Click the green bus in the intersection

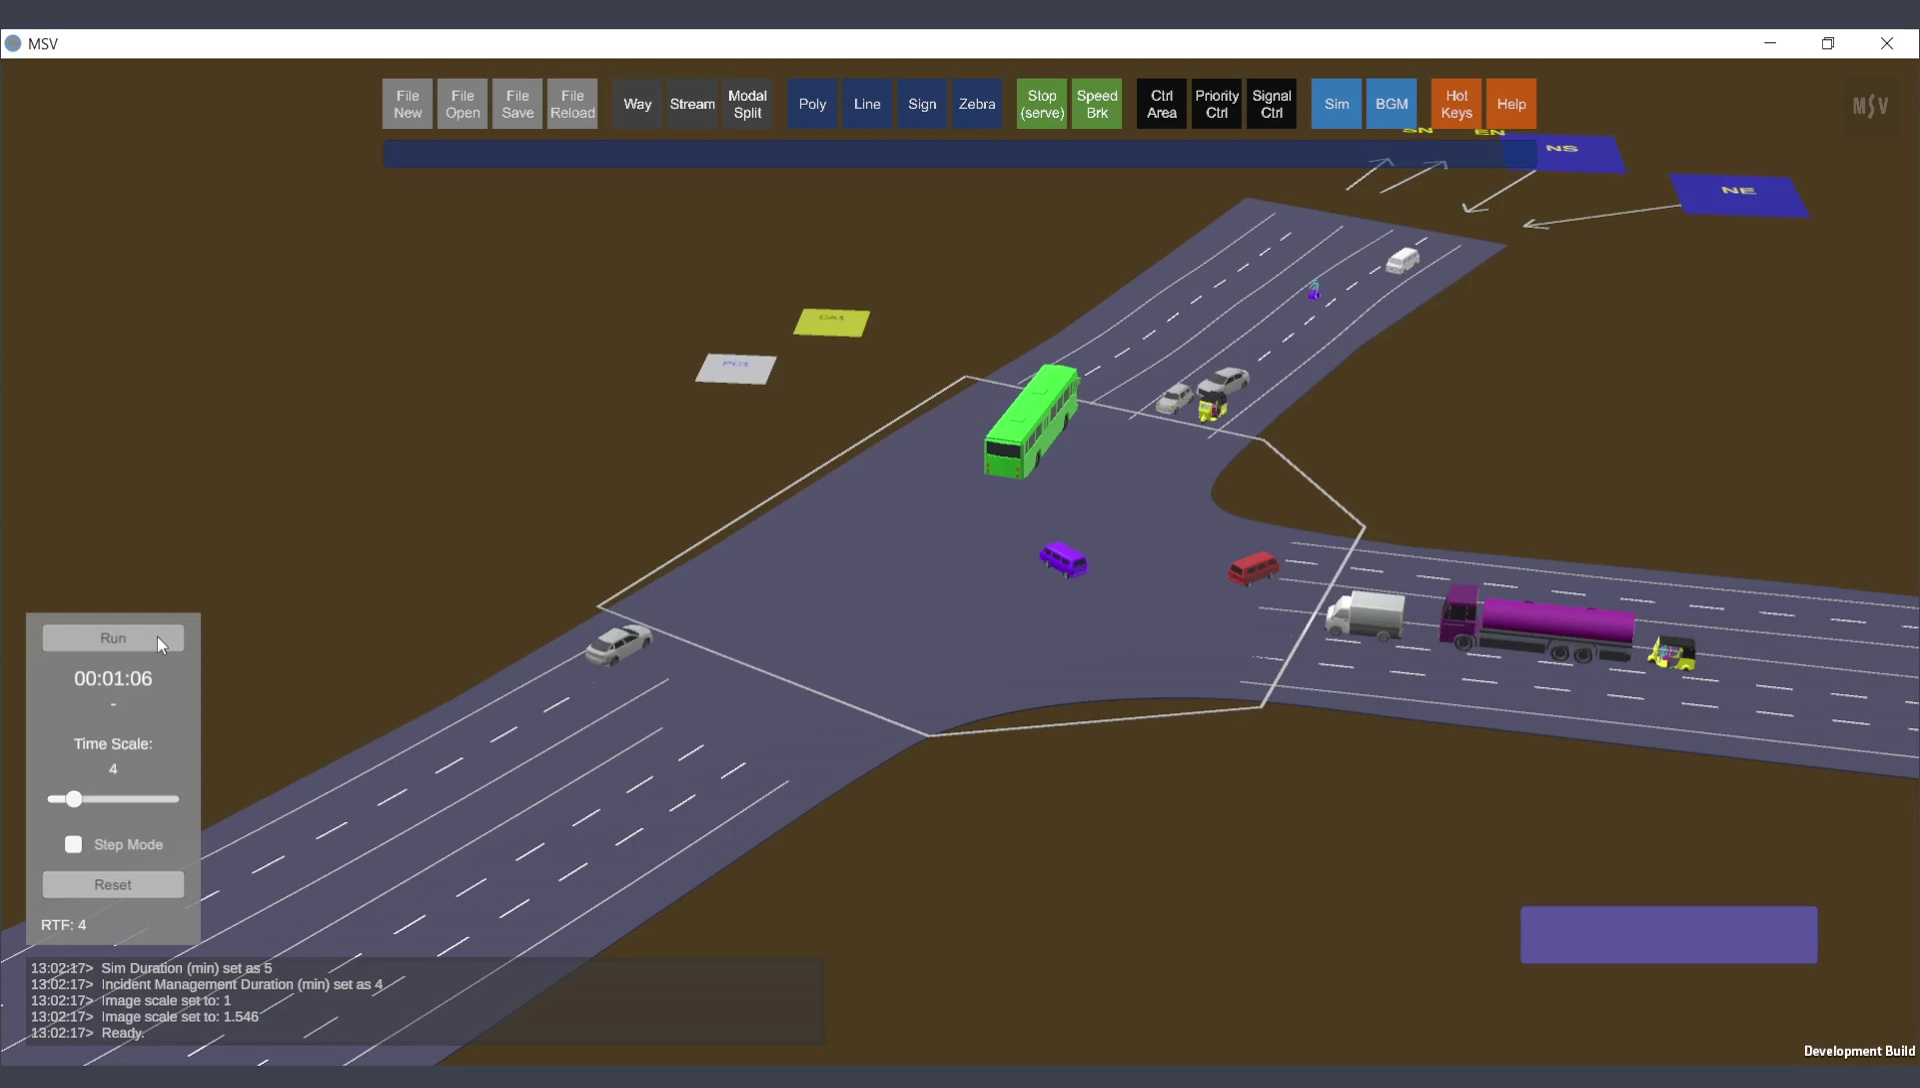pyautogui.click(x=1032, y=422)
